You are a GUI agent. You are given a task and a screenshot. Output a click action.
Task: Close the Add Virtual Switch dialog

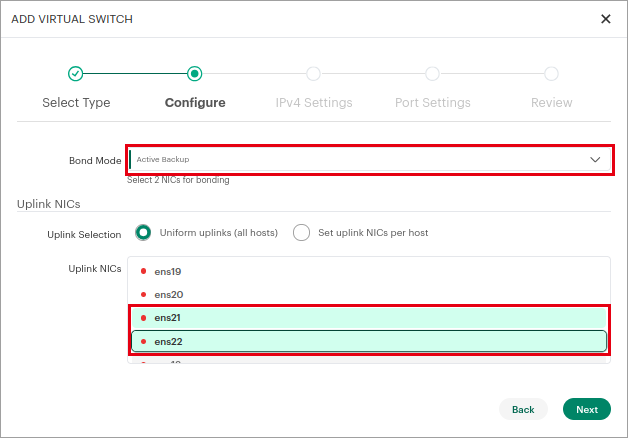(x=606, y=19)
